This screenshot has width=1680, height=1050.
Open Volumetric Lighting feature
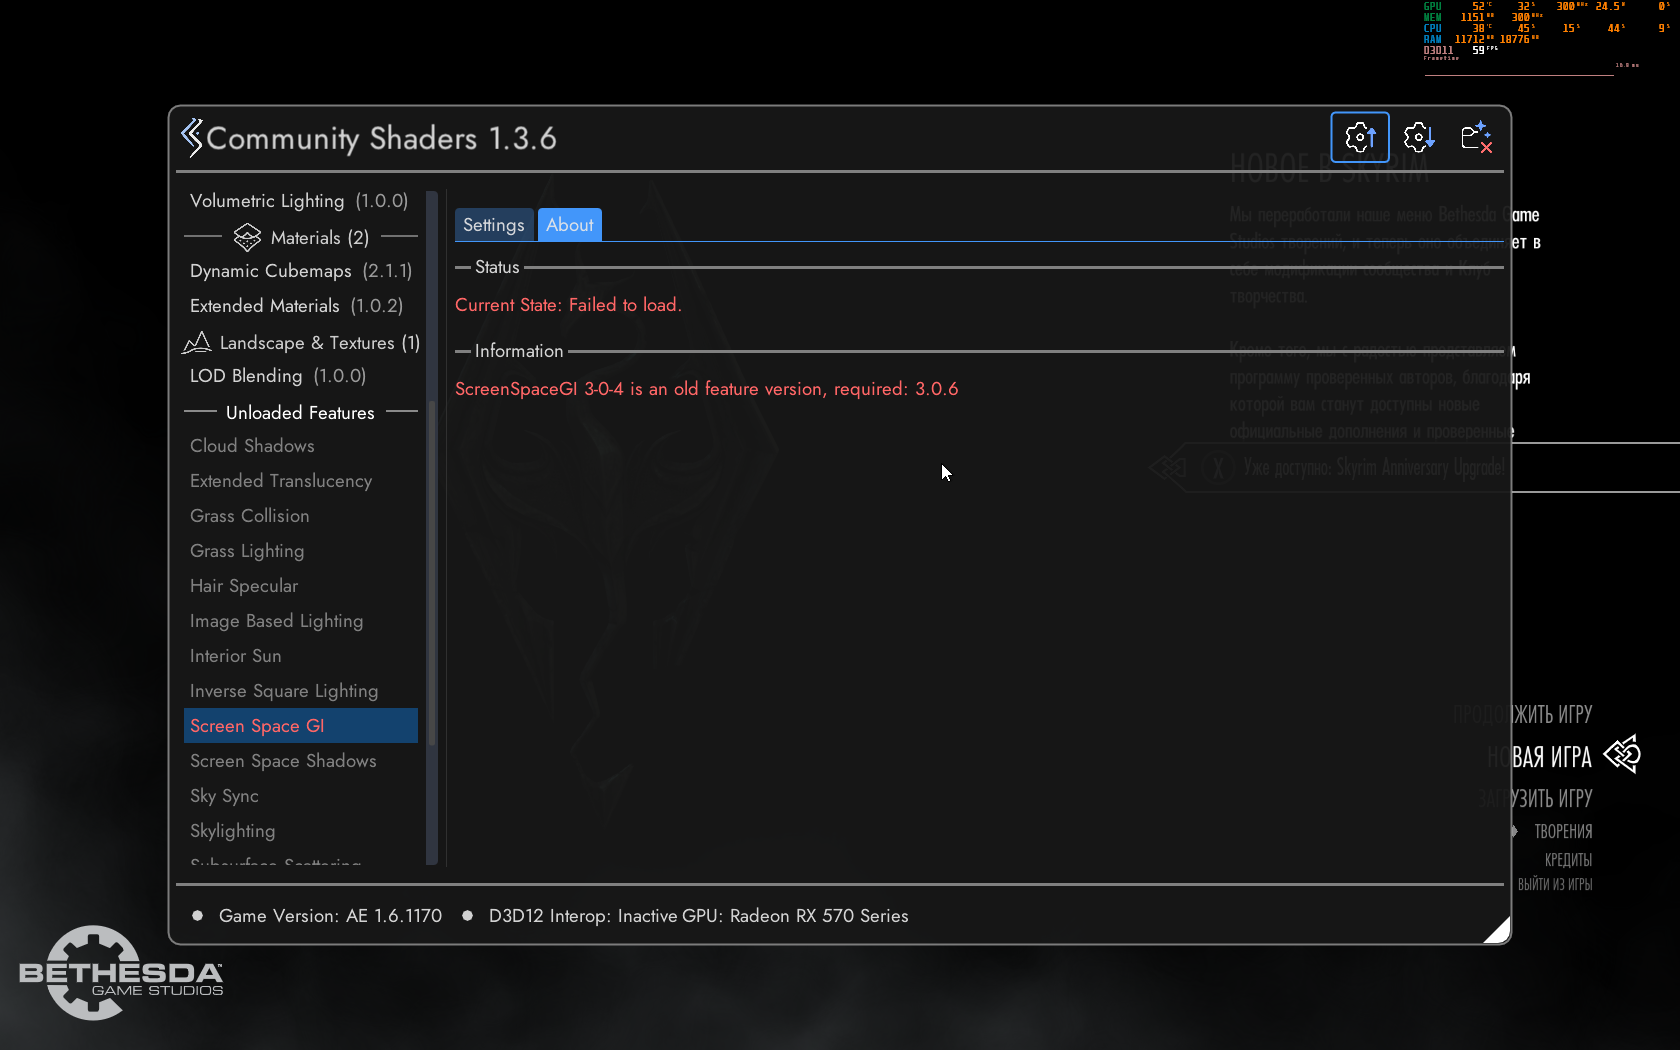pyautogui.click(x=299, y=201)
